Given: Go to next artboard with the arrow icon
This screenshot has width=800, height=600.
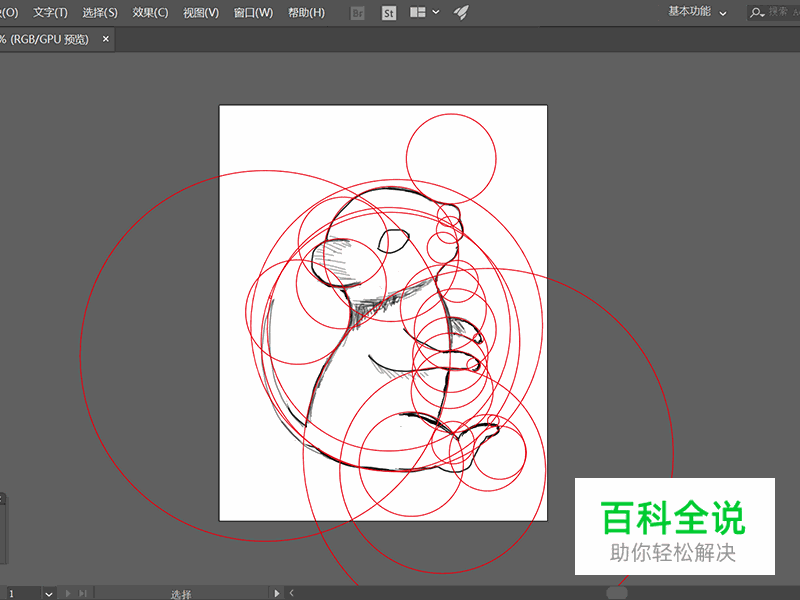Looking at the screenshot, I should pyautogui.click(x=68, y=592).
